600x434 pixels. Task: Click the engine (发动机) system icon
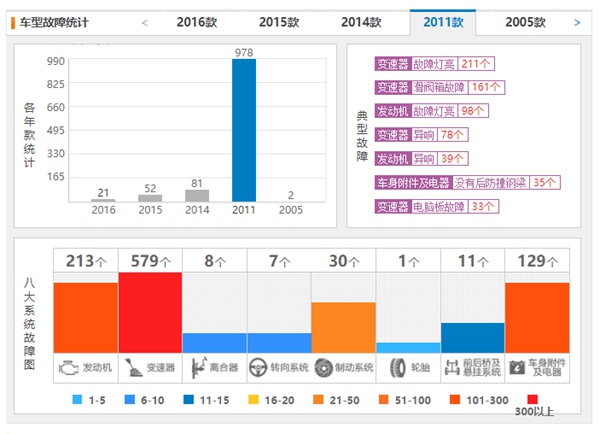(x=67, y=368)
